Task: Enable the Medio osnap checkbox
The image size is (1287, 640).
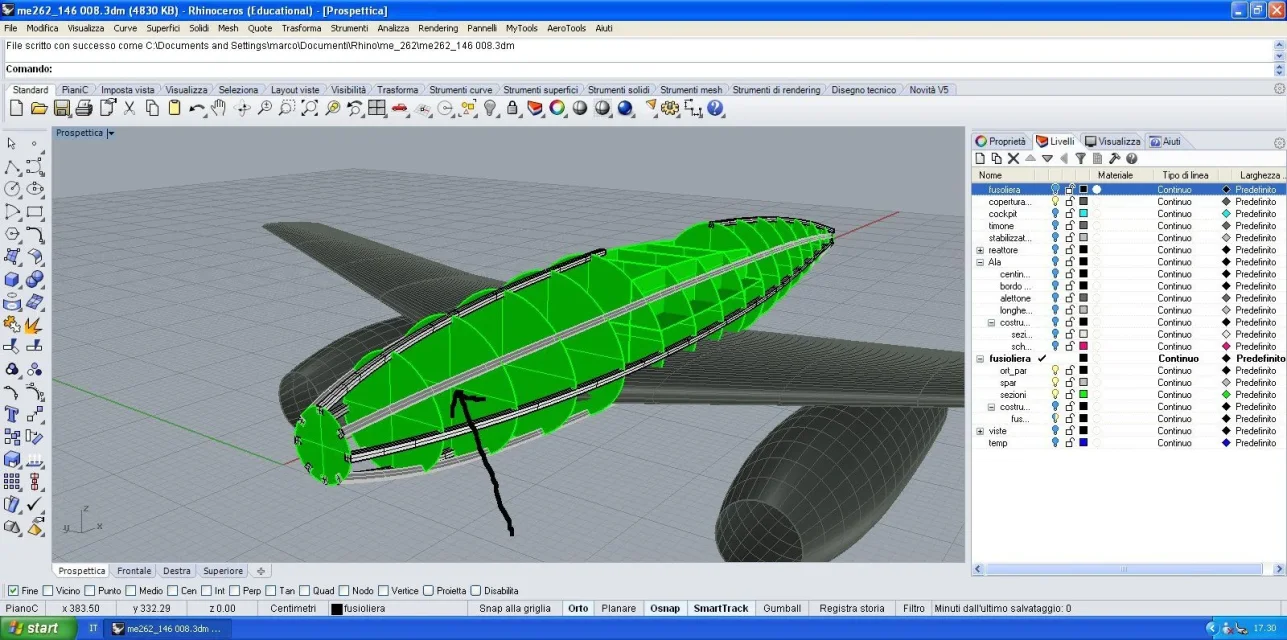Action: 132,591
